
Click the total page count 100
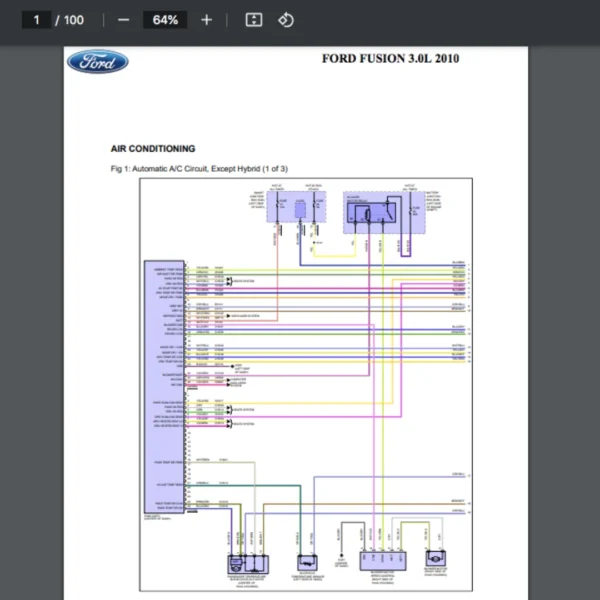click(74, 20)
